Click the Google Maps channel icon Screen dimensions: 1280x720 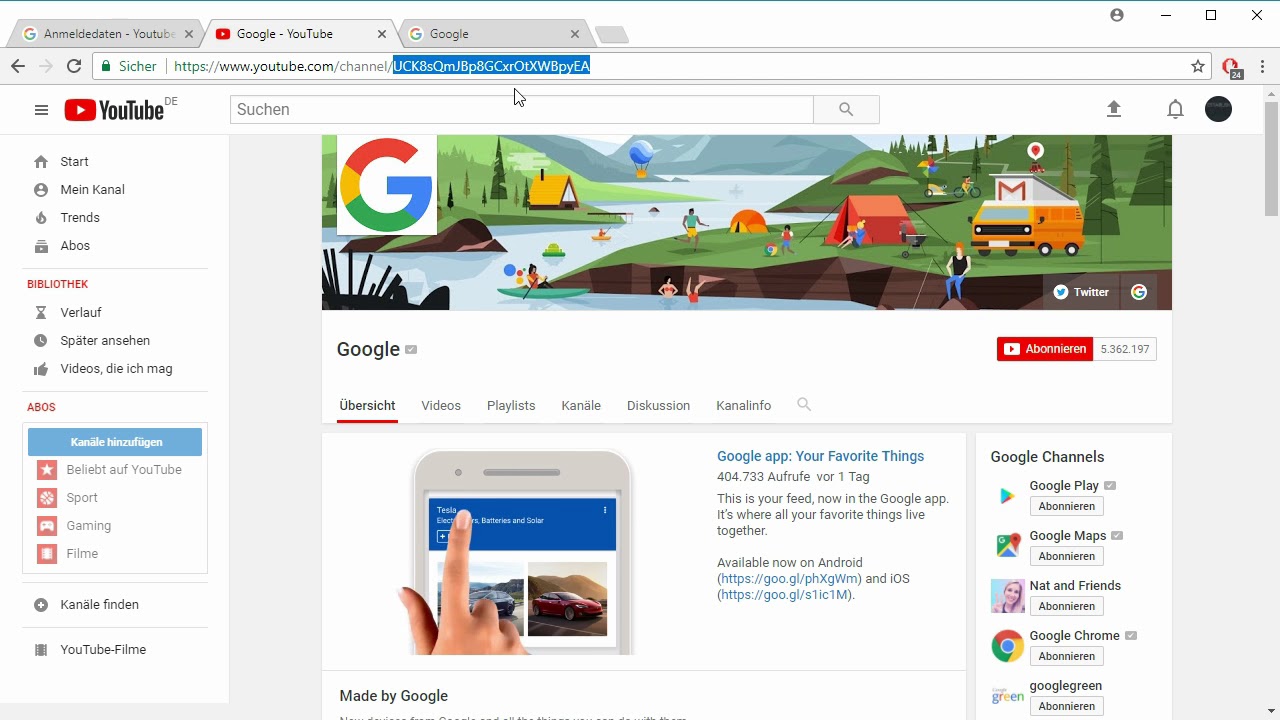pyautogui.click(x=1007, y=545)
